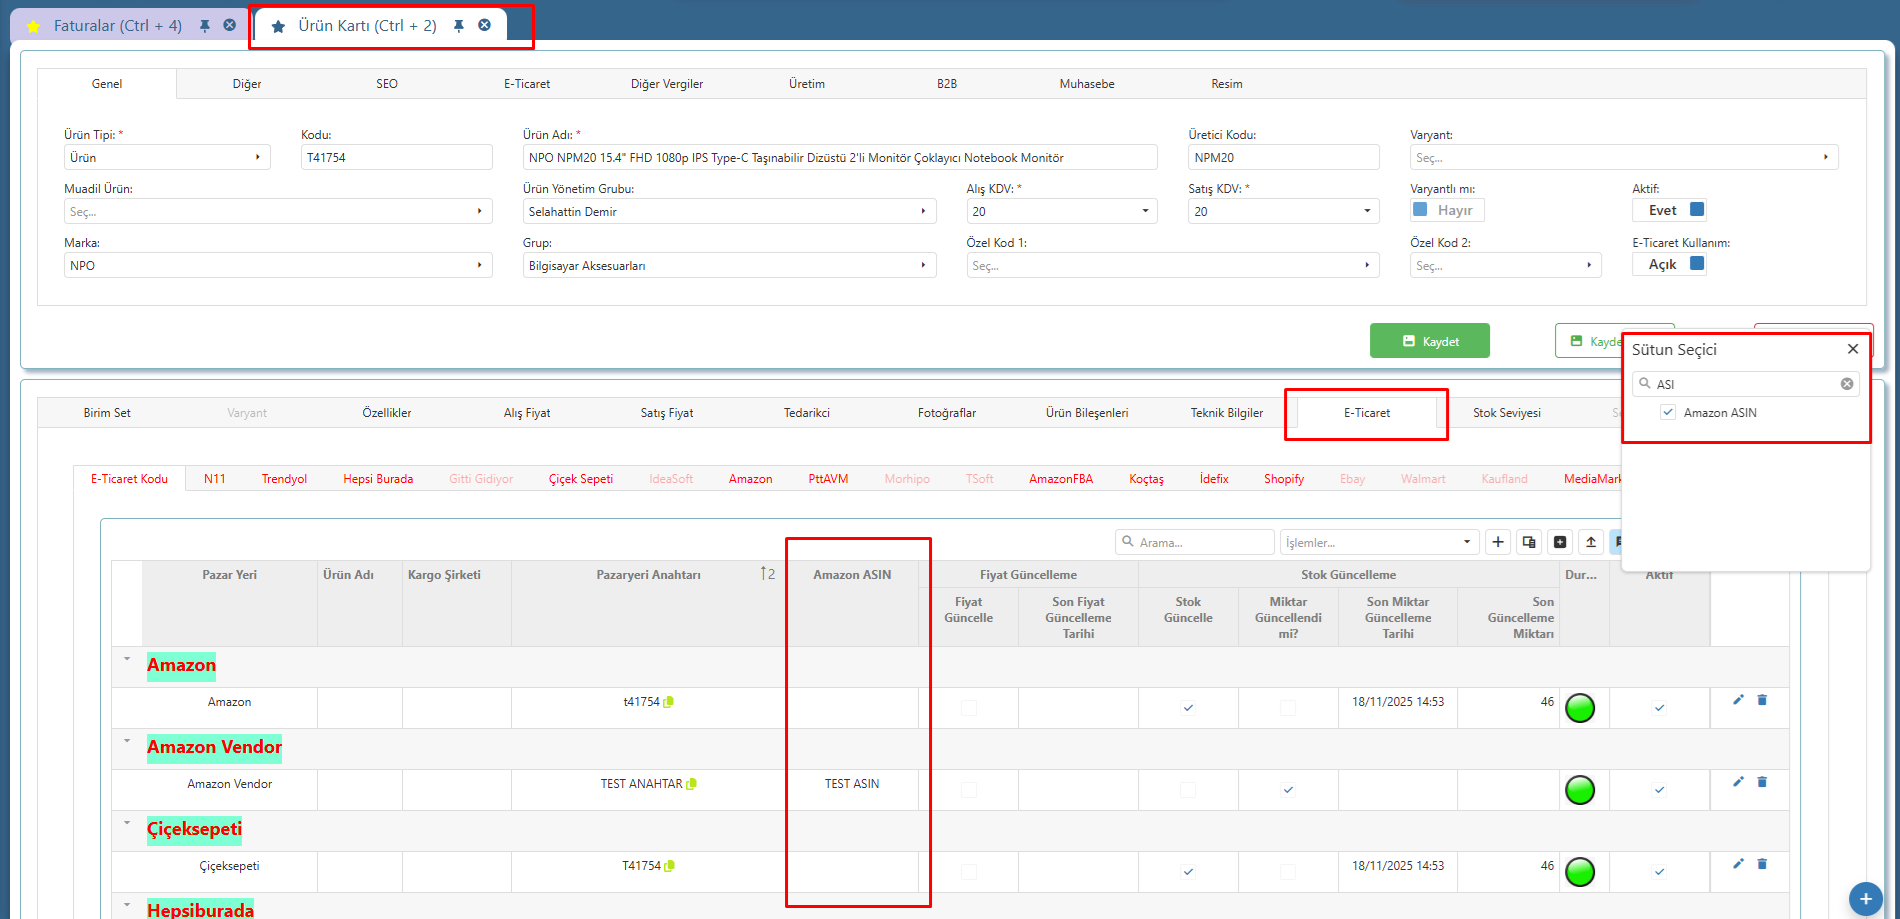The width and height of the screenshot is (1900, 919).
Task: Pin the Ürün Kartı tab
Action: tap(458, 26)
